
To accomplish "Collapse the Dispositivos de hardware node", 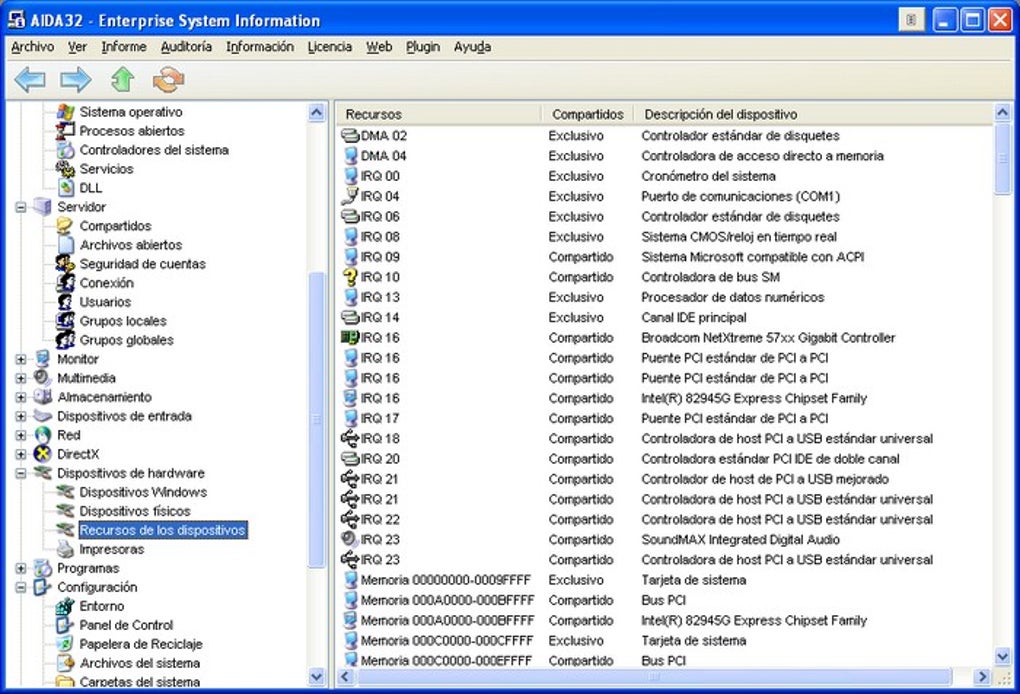I will pyautogui.click(x=21, y=473).
